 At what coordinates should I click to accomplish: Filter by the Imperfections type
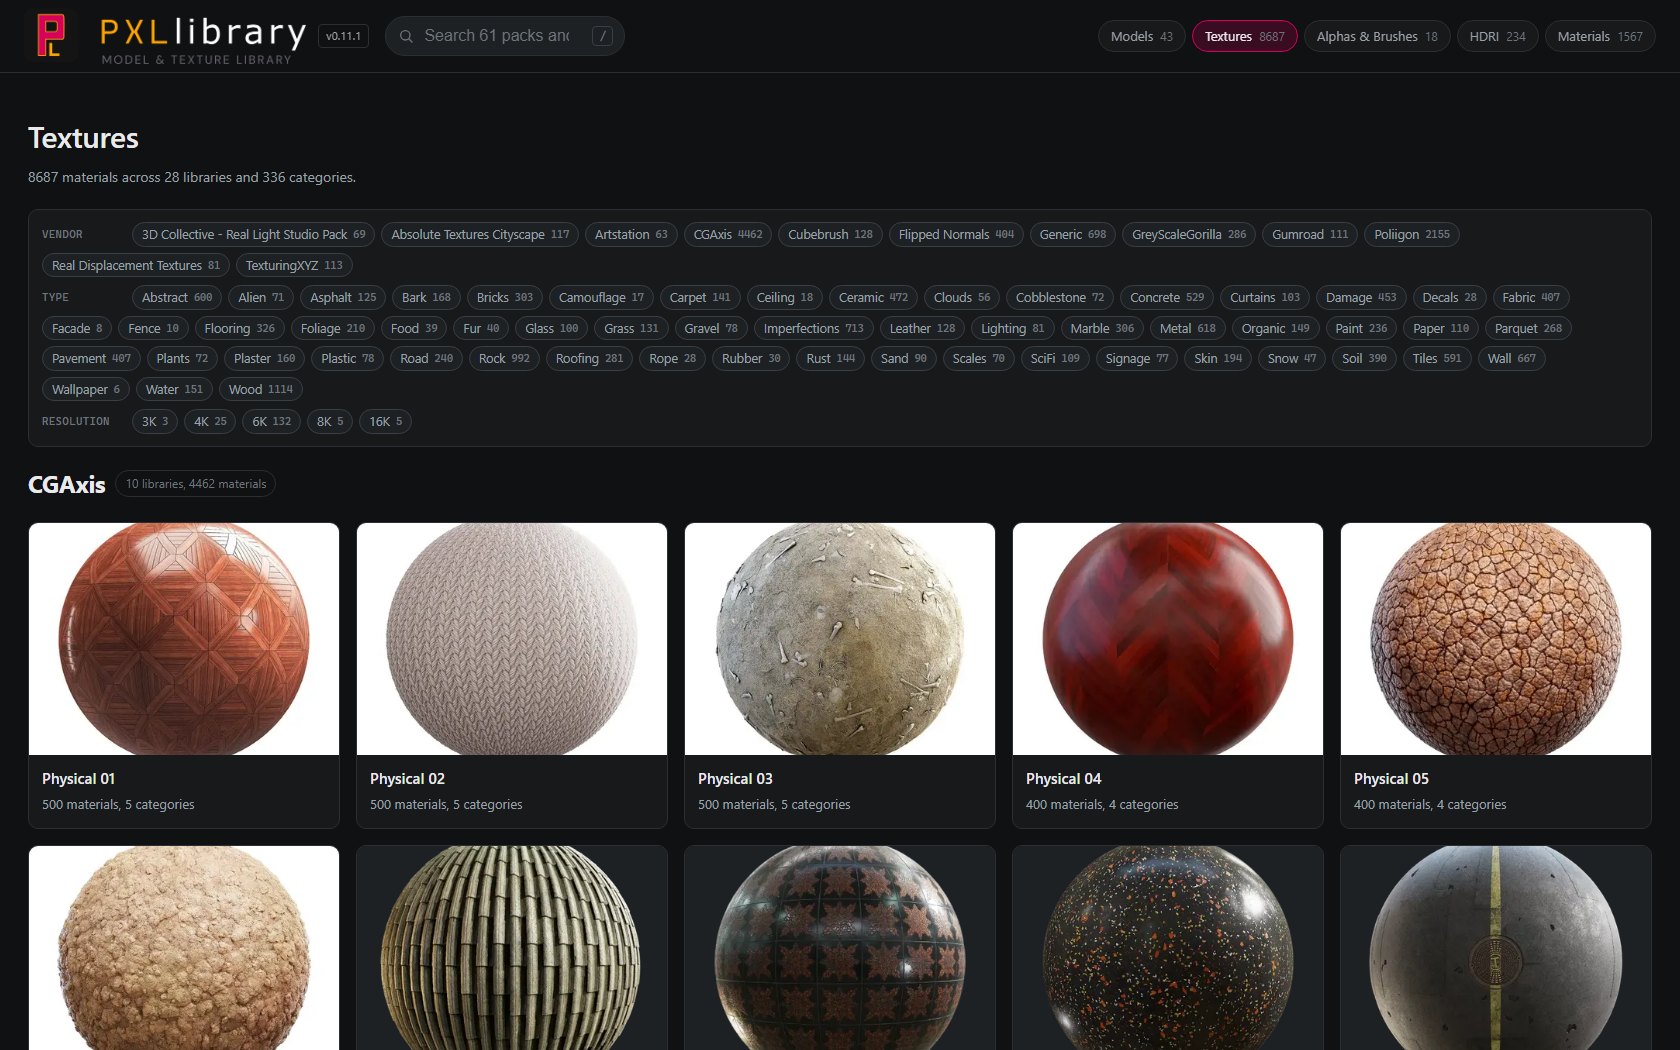[x=814, y=329]
